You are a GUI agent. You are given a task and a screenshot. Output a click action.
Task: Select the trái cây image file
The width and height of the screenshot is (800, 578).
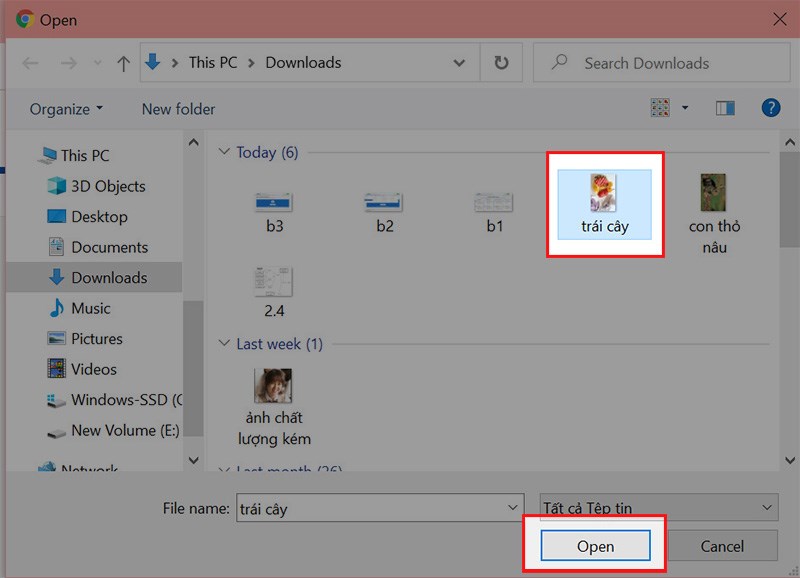(605, 204)
